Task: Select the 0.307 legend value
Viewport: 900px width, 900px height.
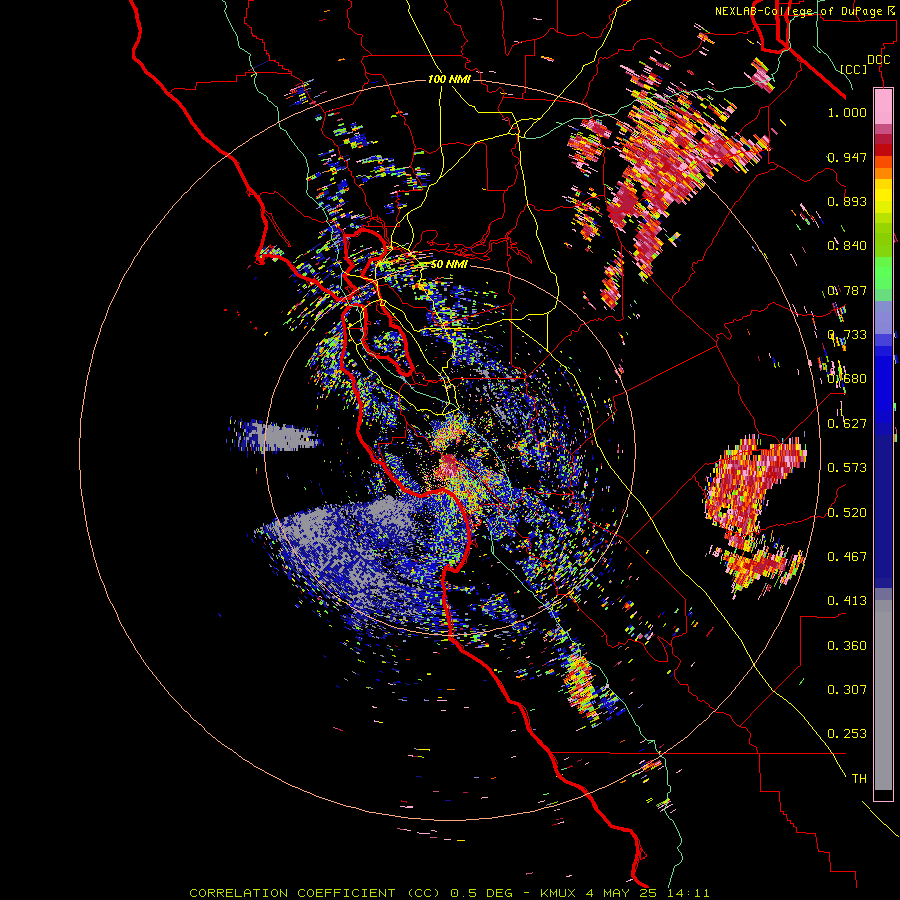Action: tap(847, 690)
